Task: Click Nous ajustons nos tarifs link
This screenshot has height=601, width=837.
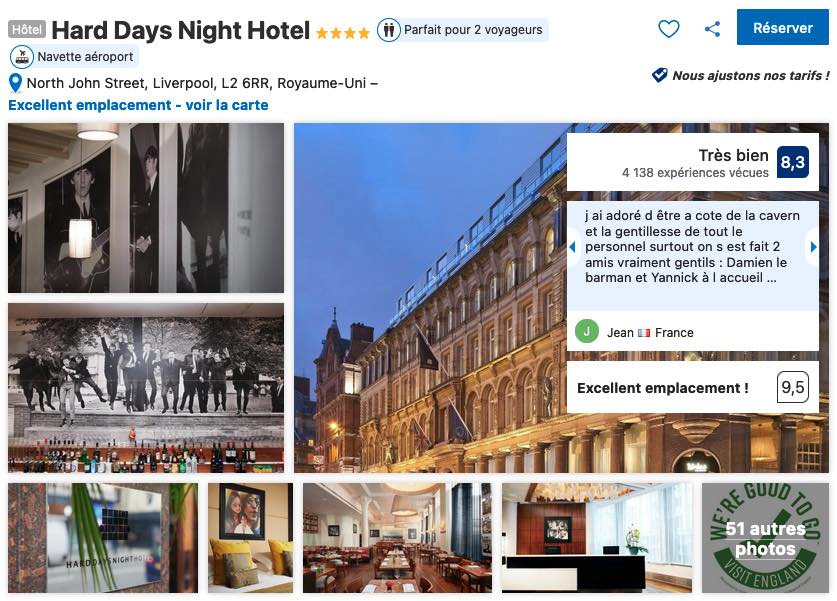Action: click(751, 76)
